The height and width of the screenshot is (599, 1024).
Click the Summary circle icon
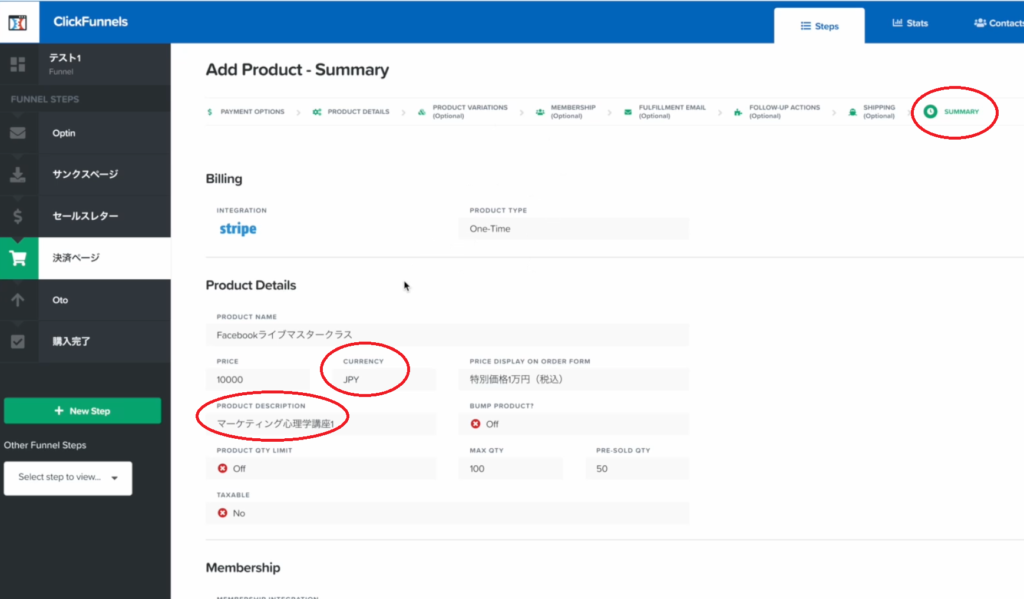pos(931,112)
